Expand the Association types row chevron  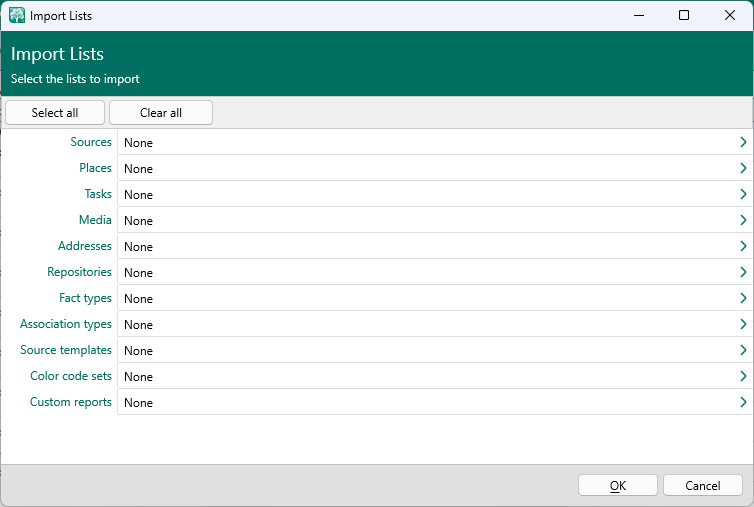(x=743, y=324)
